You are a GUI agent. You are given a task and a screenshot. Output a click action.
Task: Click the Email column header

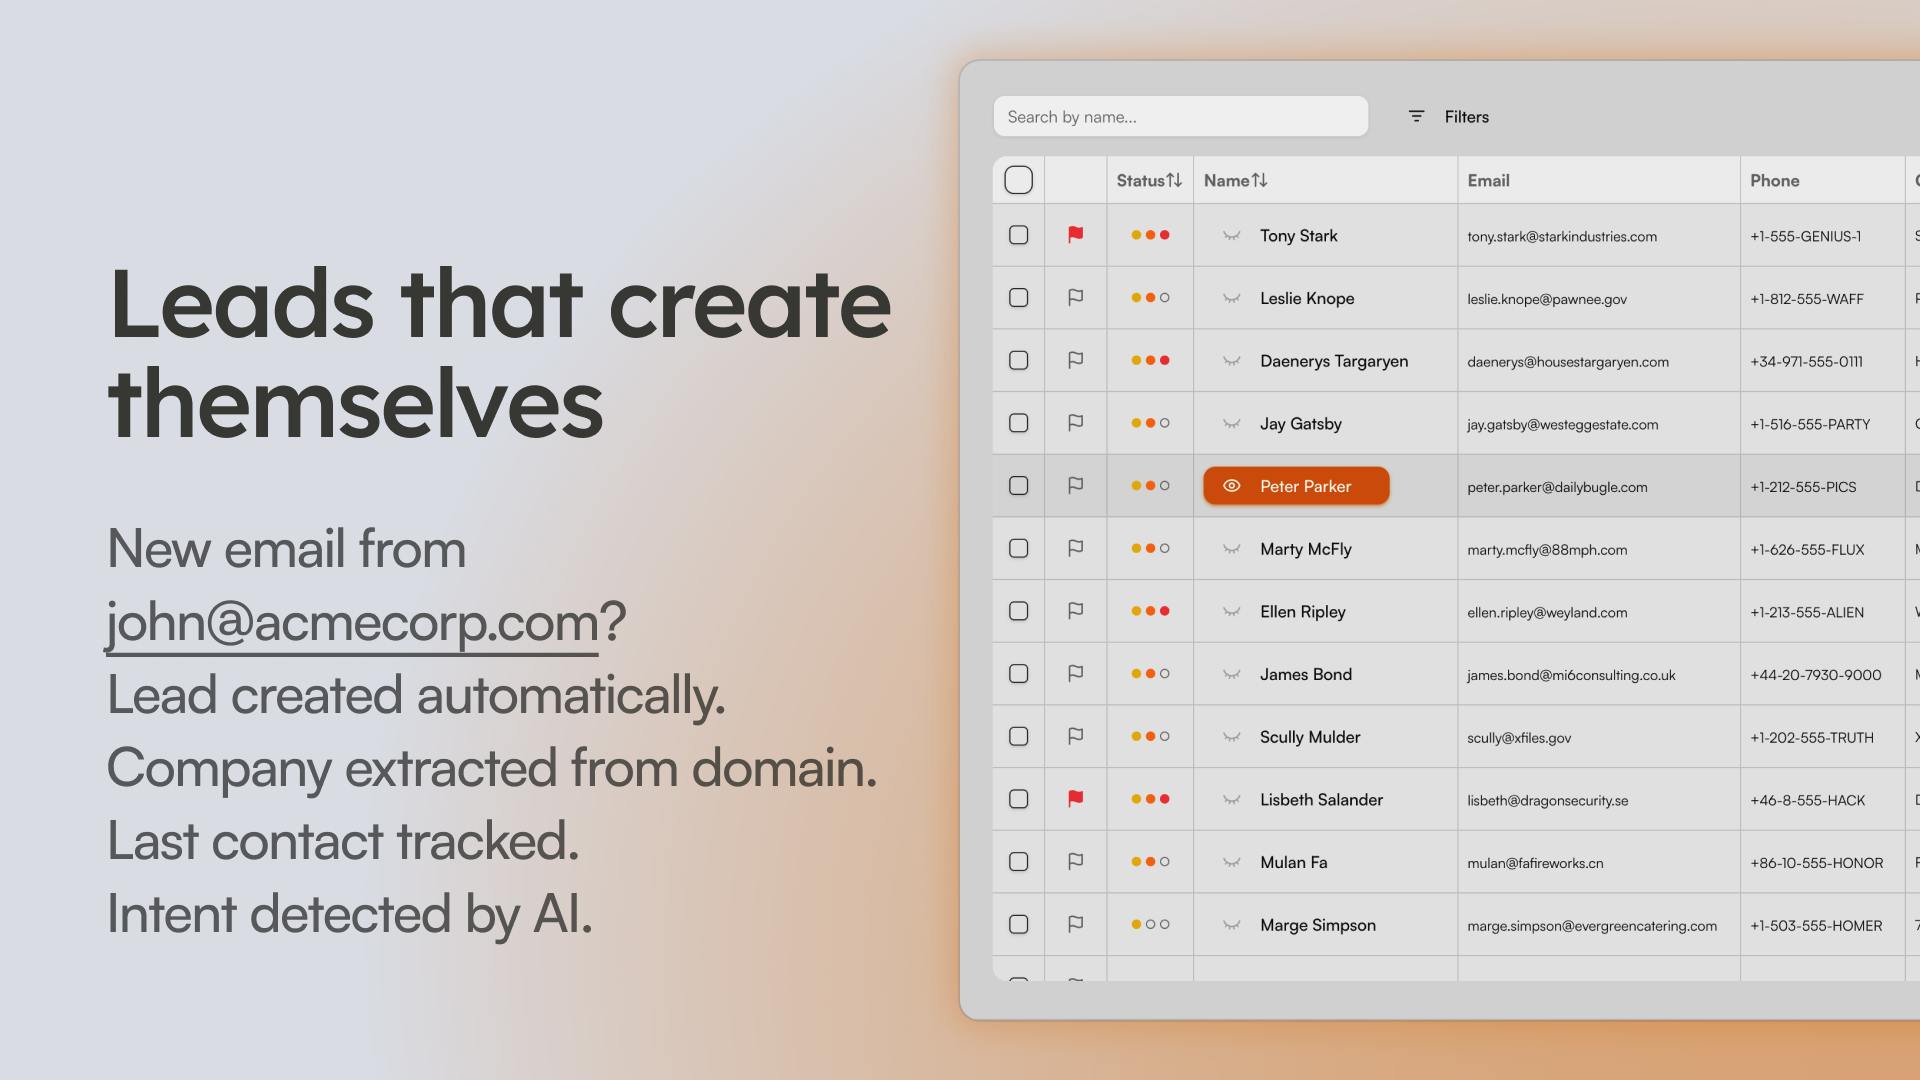[1488, 181]
